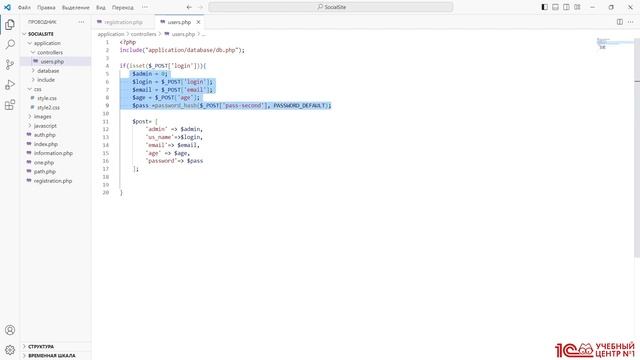Open editor more actions ellipsis

631,22
